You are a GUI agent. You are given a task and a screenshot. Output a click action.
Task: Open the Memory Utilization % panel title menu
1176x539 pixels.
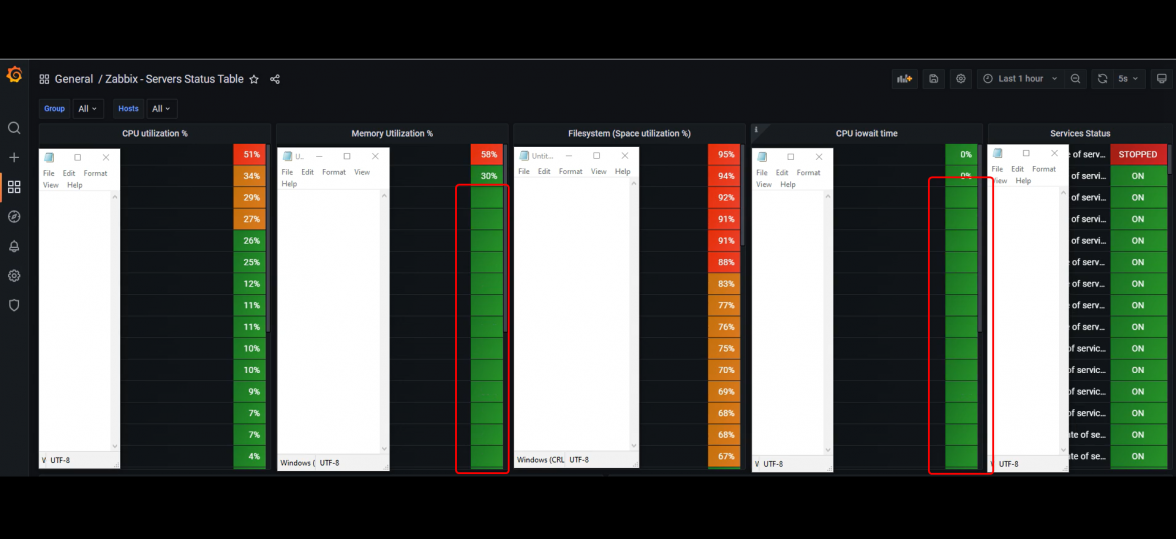click(392, 133)
